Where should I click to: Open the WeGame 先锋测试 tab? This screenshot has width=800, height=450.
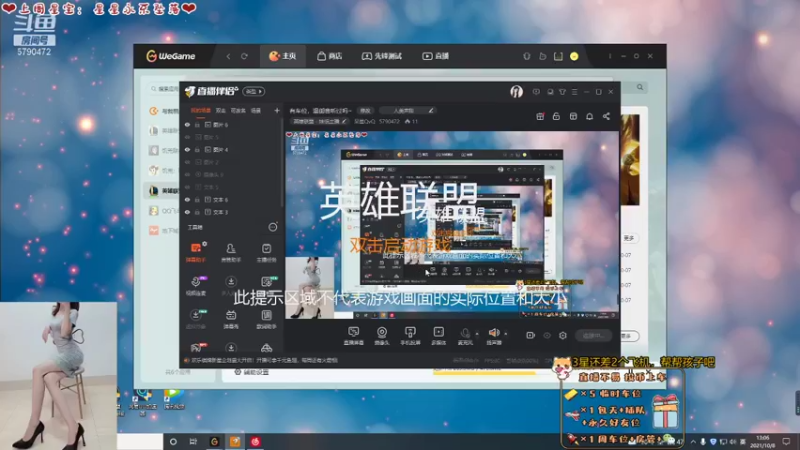[x=382, y=56]
